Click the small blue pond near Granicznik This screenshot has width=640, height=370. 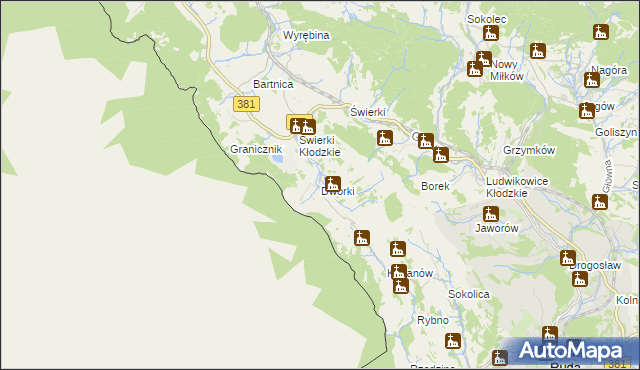tap(278, 159)
